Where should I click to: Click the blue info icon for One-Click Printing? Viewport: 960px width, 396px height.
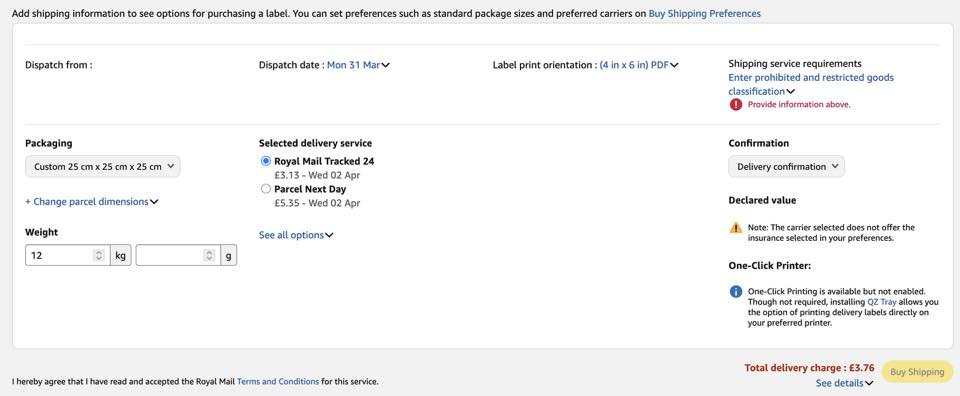pyautogui.click(x=735, y=292)
